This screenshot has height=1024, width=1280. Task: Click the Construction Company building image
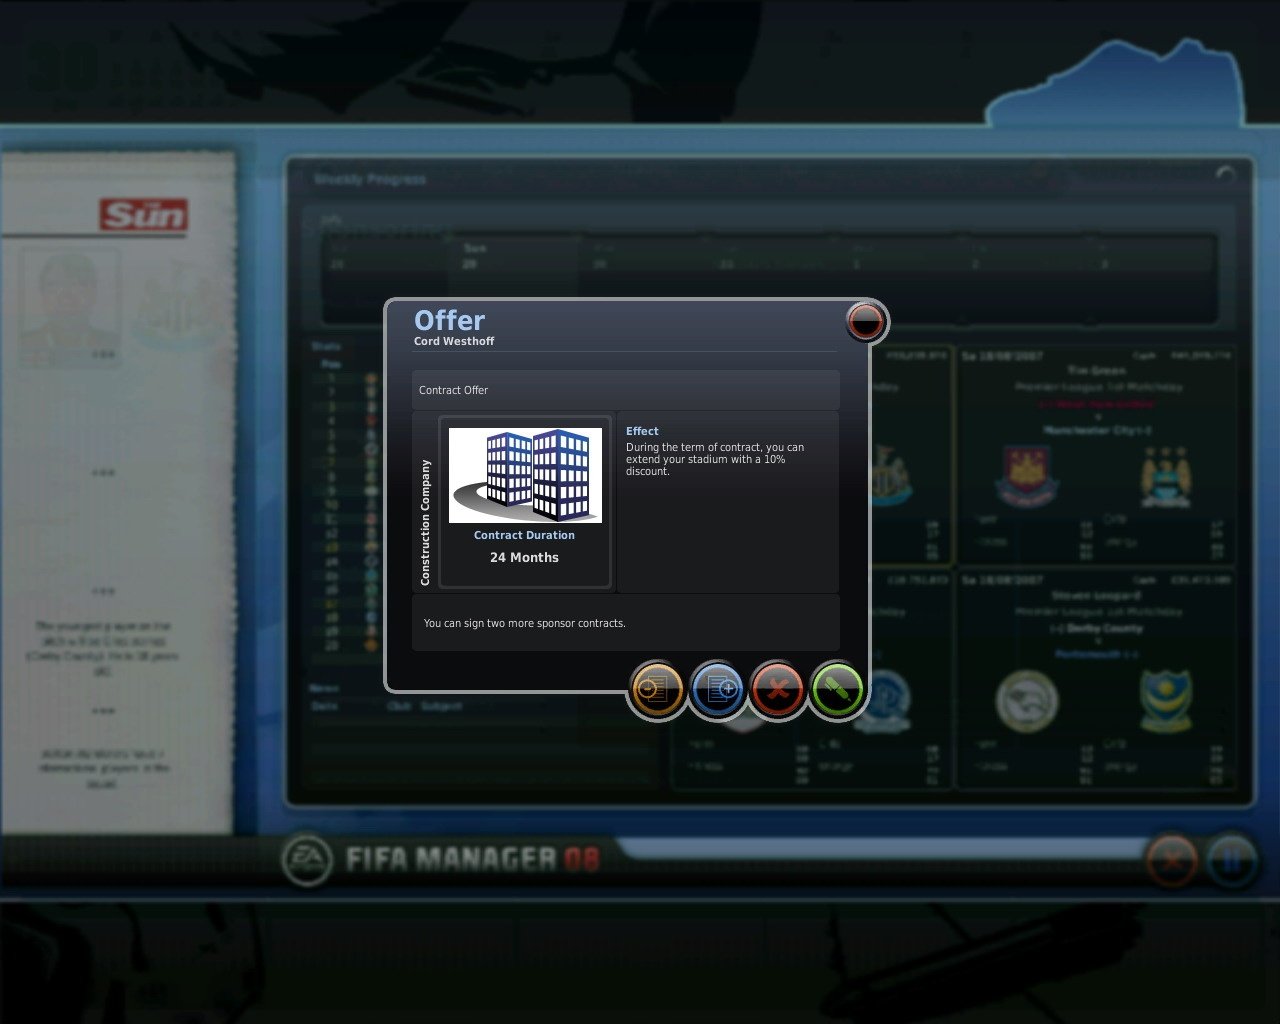click(525, 477)
